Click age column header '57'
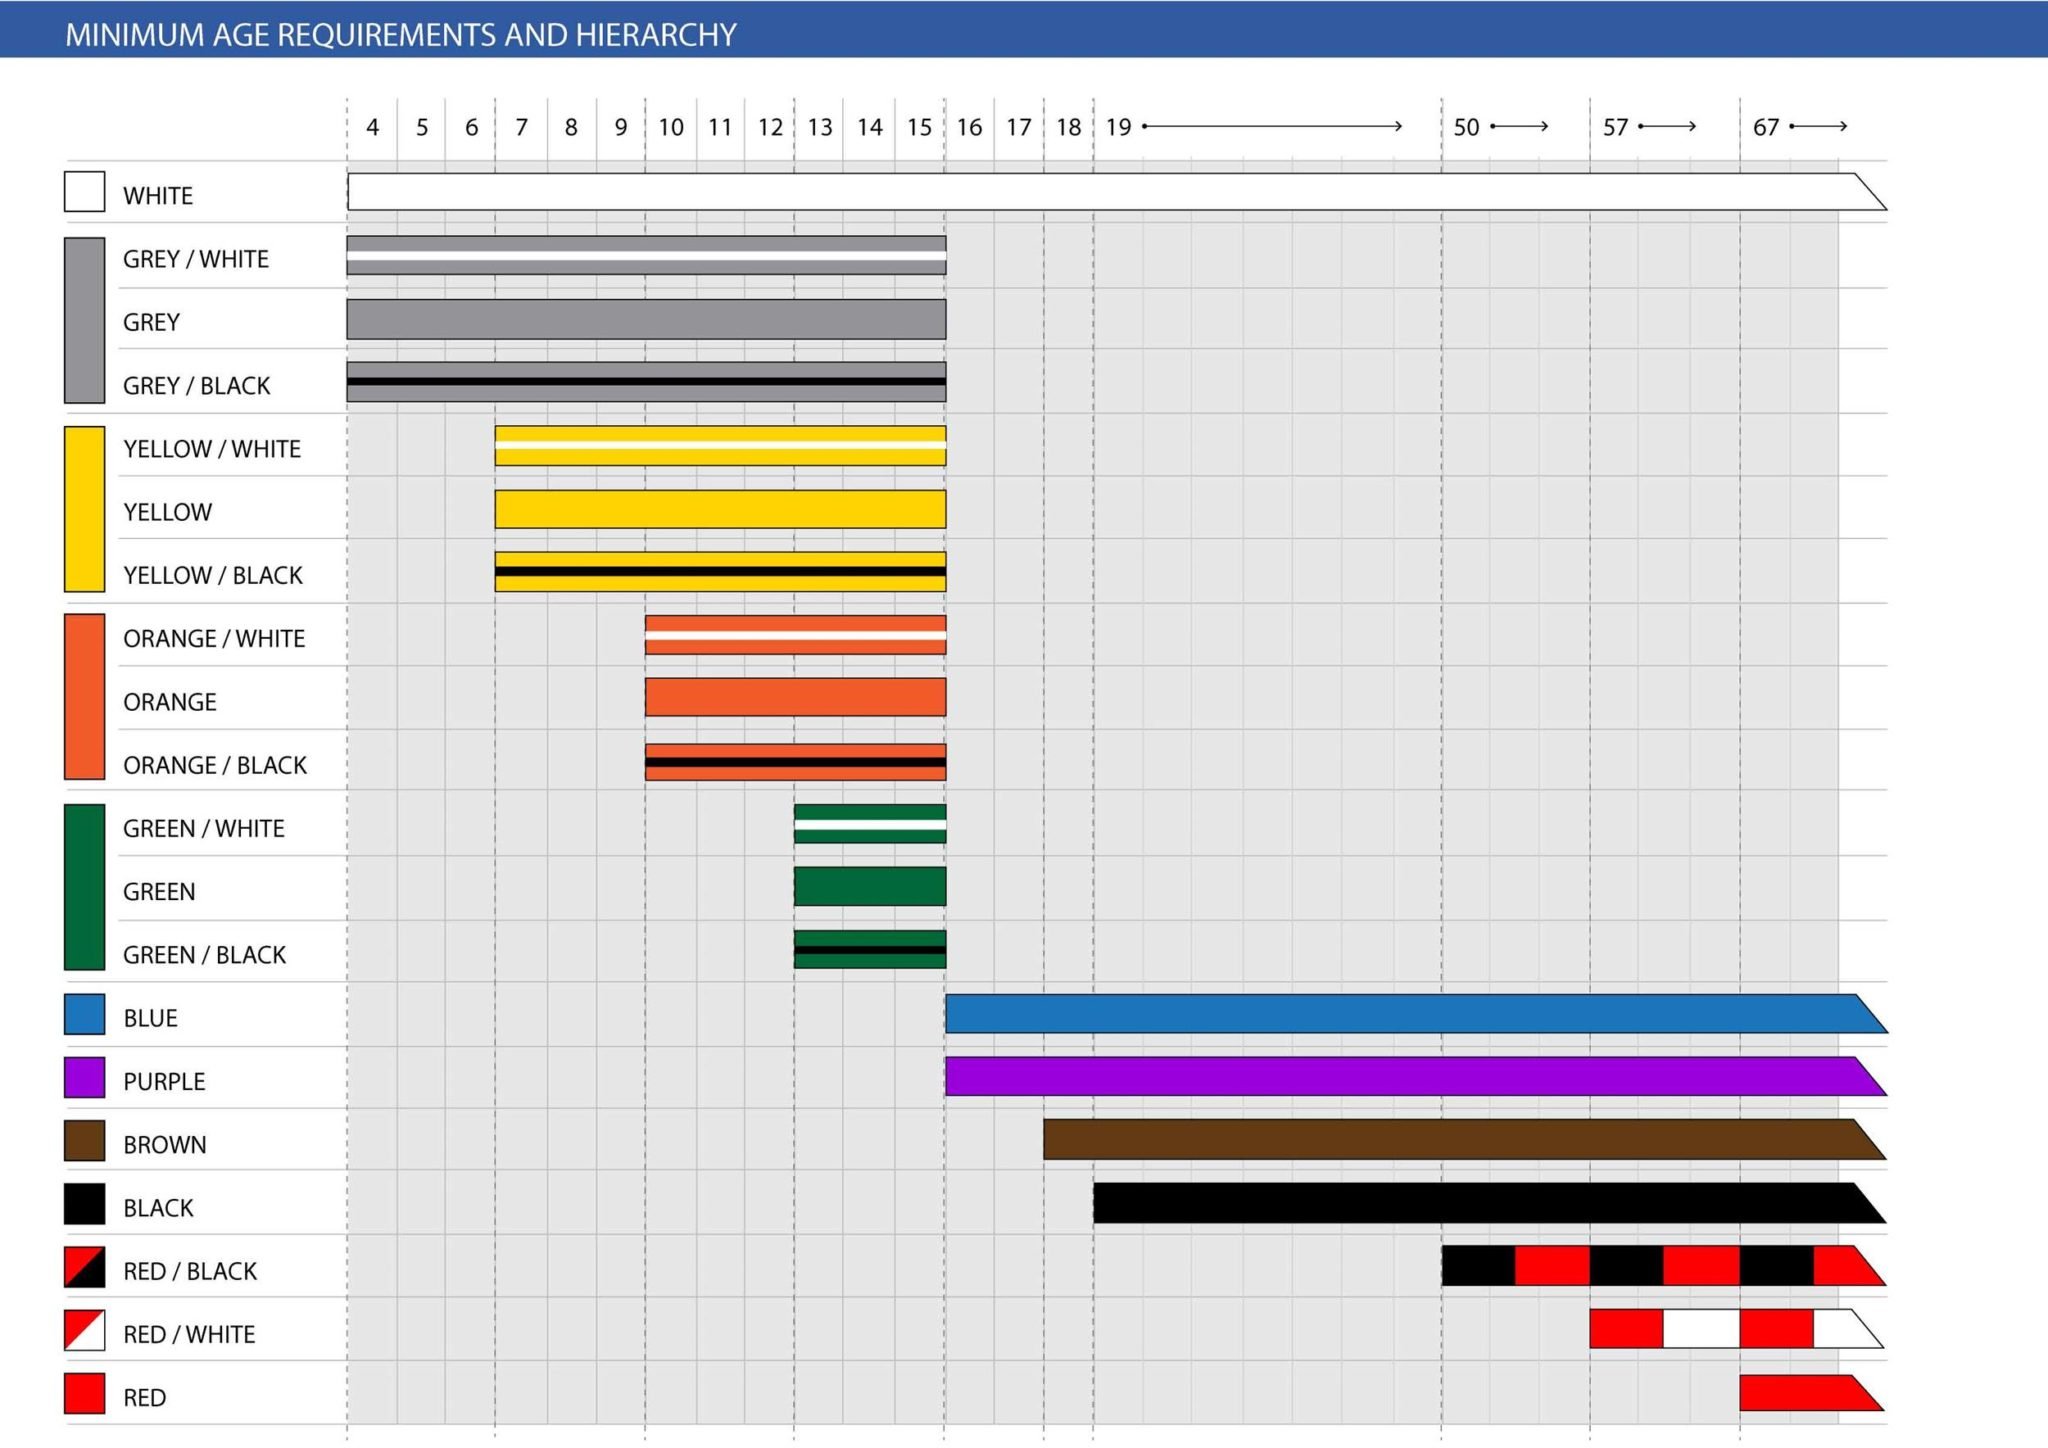The width and height of the screenshot is (2048, 1448). tap(1616, 127)
